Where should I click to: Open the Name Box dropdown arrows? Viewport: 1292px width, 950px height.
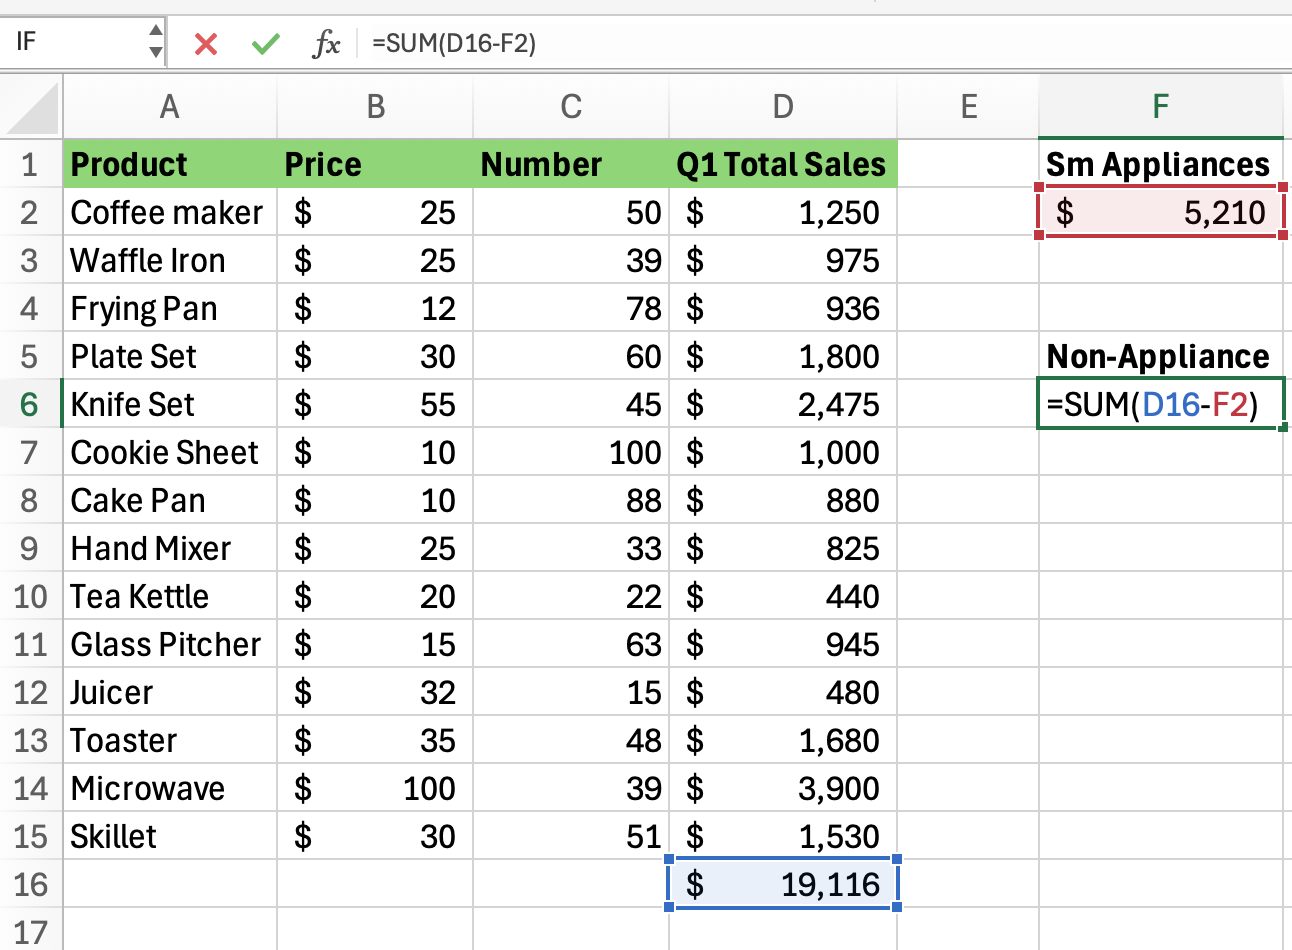tap(155, 42)
